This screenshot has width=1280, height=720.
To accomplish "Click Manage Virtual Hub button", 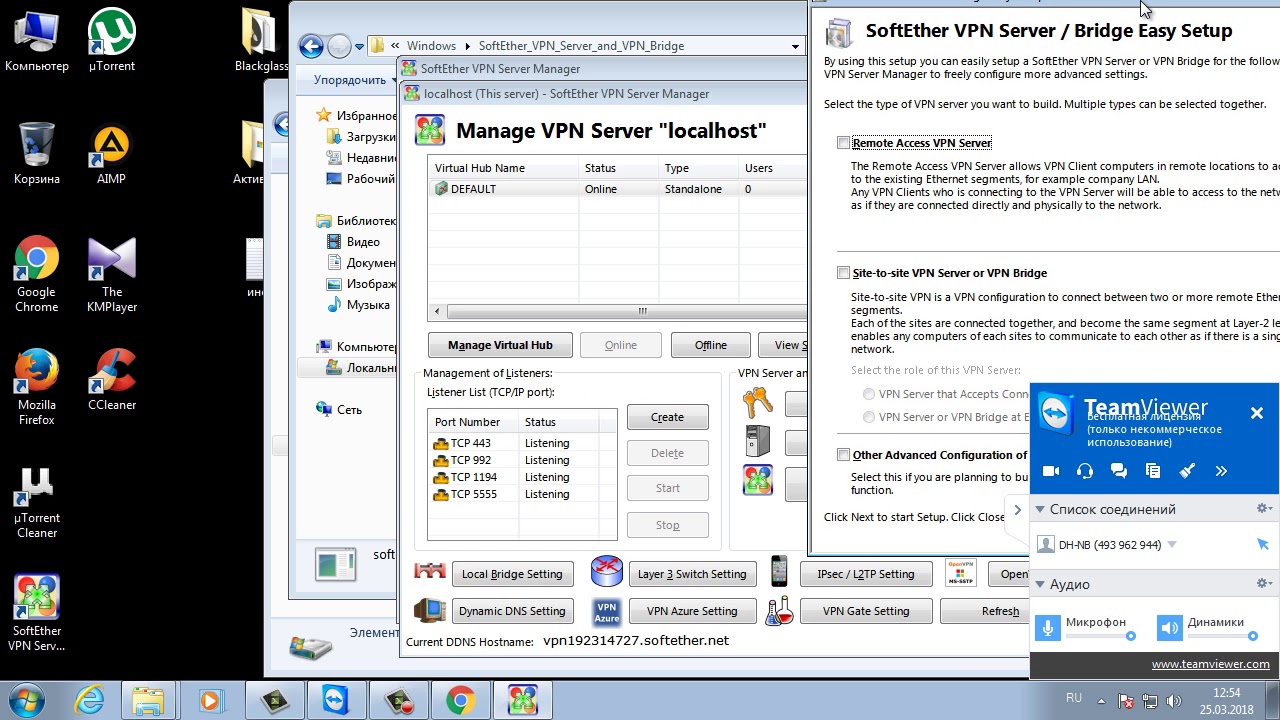I will (500, 345).
